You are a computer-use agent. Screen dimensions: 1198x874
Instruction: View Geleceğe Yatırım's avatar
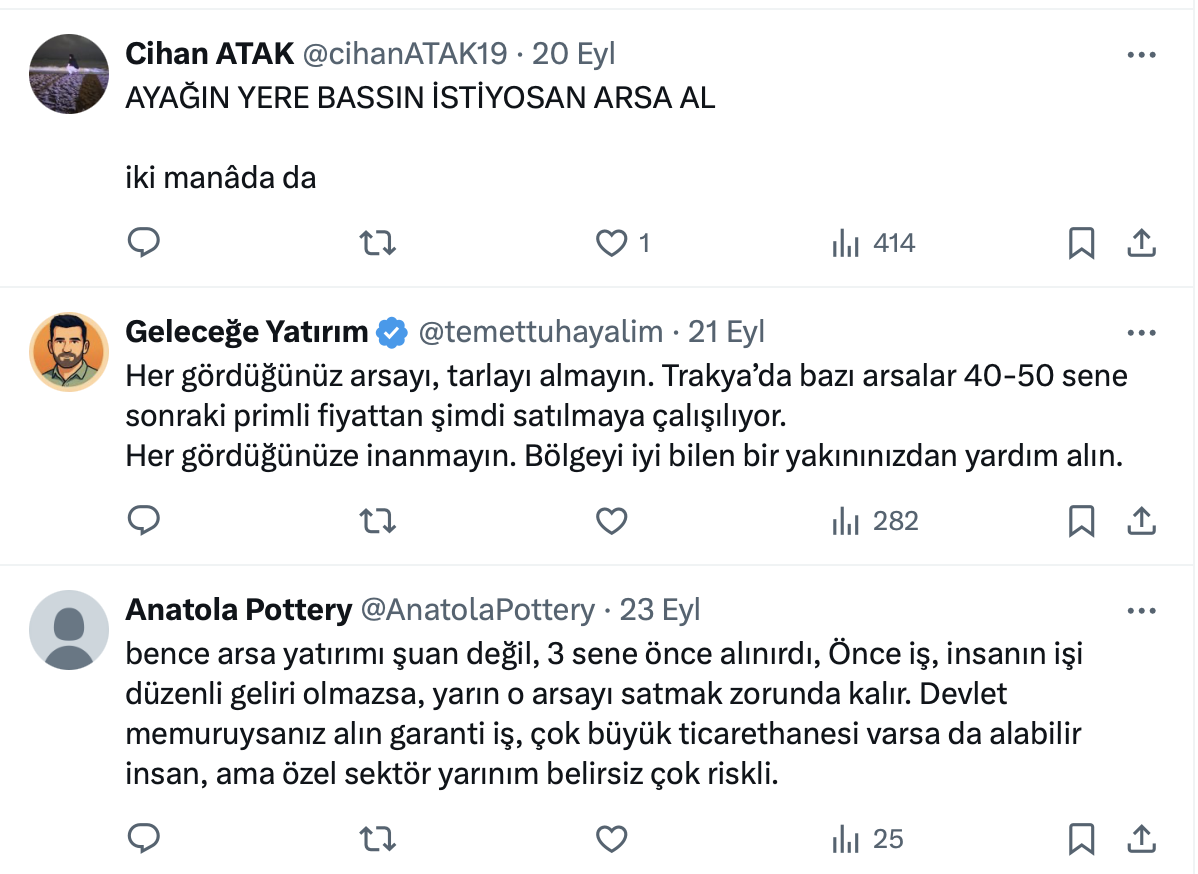(69, 351)
